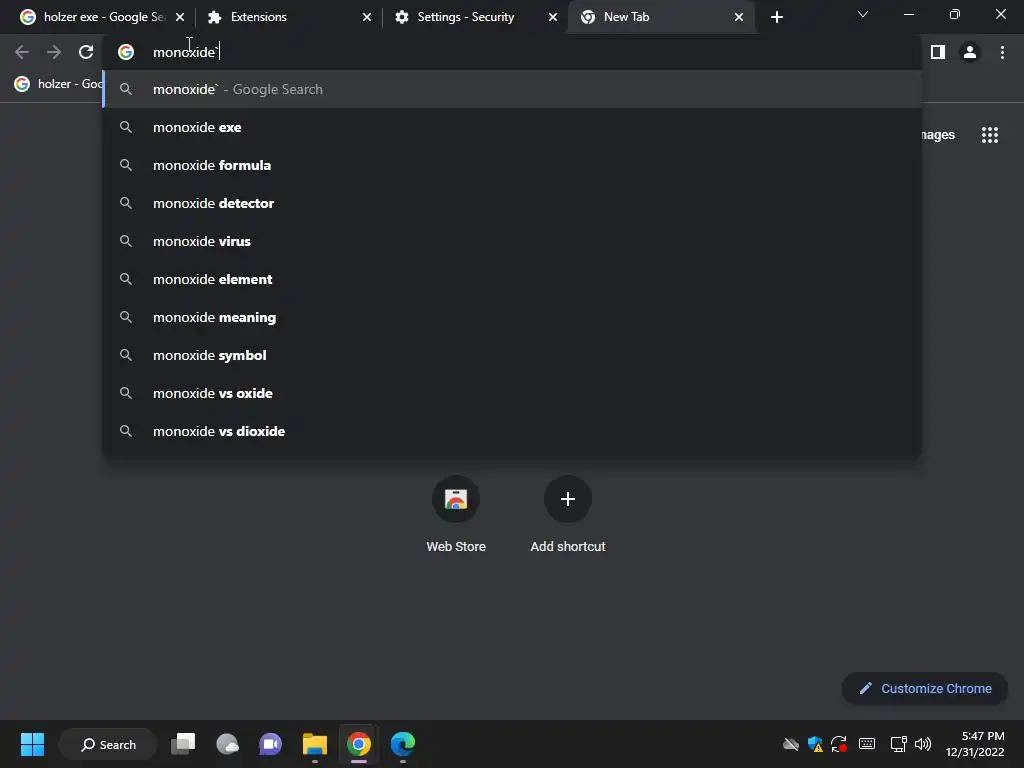1024x768 pixels.
Task: Close the Settings - Security tab
Action: [553, 17]
